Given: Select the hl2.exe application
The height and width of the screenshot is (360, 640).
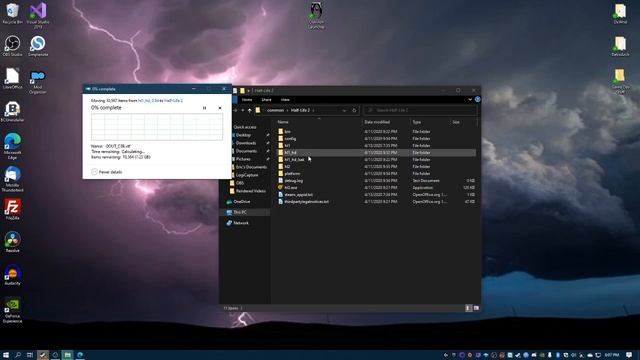Looking at the screenshot, I should pos(291,188).
